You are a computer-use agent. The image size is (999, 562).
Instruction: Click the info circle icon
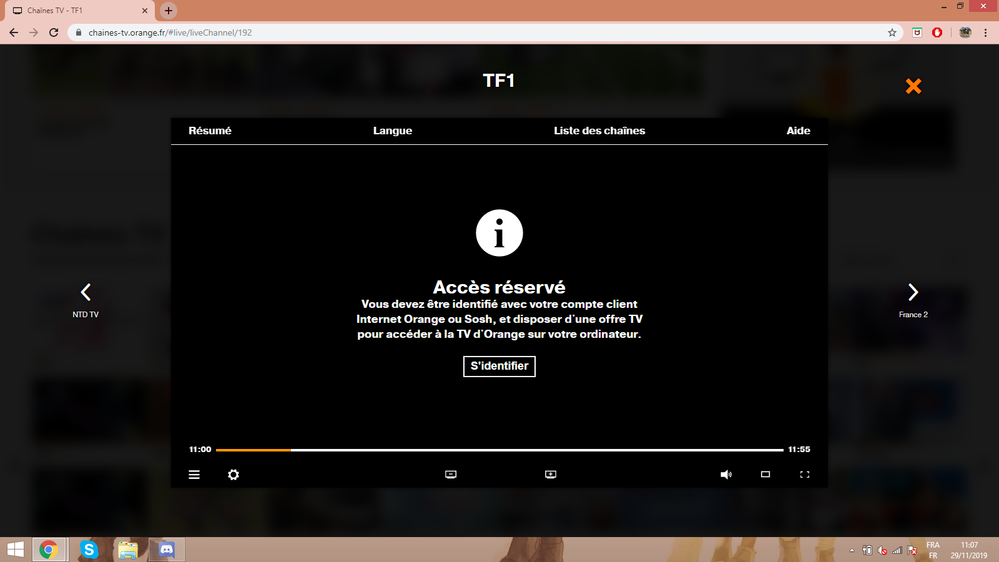tap(499, 233)
